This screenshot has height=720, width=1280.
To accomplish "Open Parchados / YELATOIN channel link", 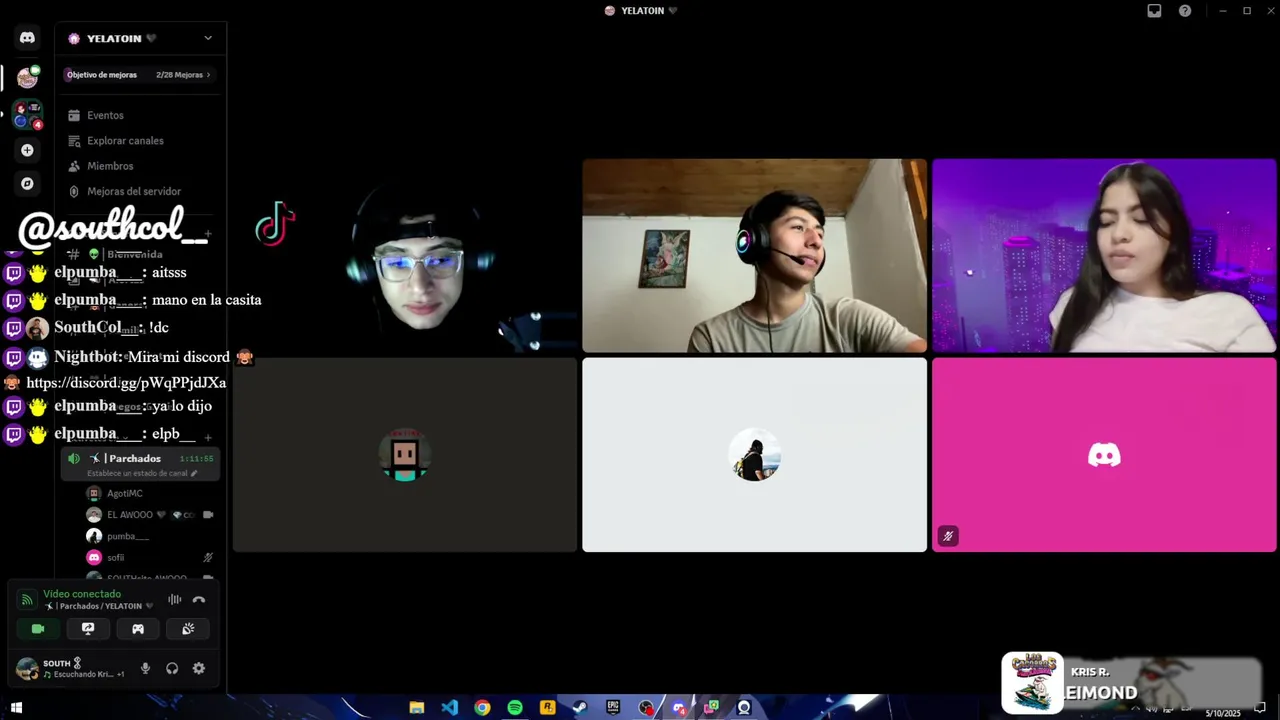I will 98,606.
